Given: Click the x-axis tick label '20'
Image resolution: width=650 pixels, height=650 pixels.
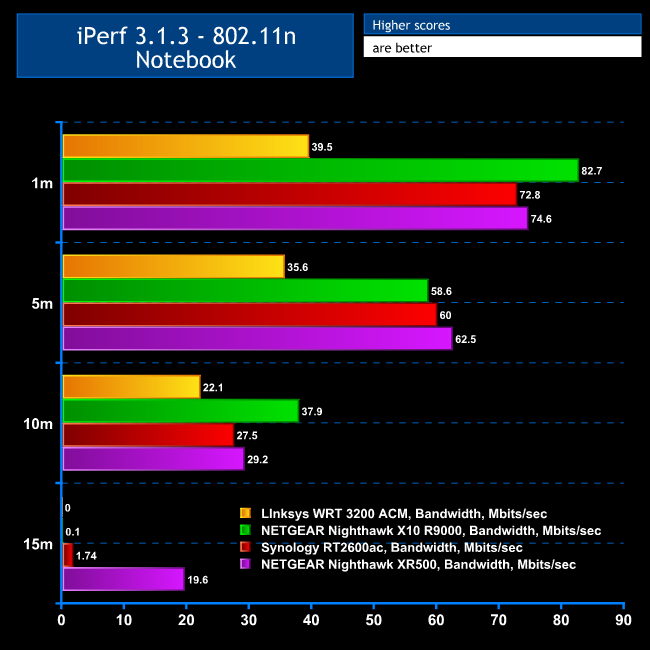Looking at the screenshot, I should pyautogui.click(x=186, y=620).
